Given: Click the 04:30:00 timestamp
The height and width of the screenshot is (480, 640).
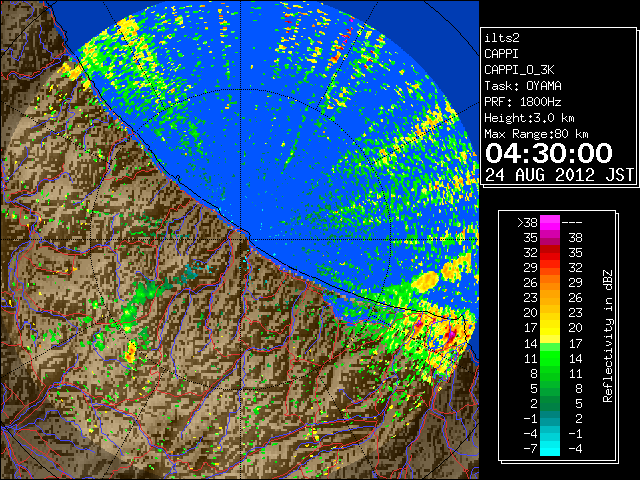Looking at the screenshot, I should (549, 153).
